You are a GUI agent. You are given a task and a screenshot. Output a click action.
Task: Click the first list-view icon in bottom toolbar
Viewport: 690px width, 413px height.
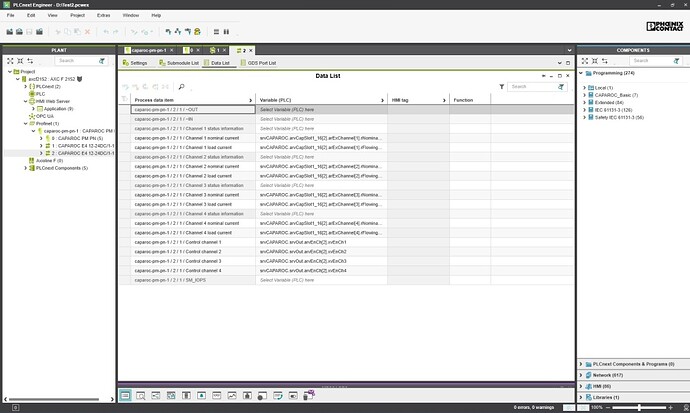(x=125, y=395)
